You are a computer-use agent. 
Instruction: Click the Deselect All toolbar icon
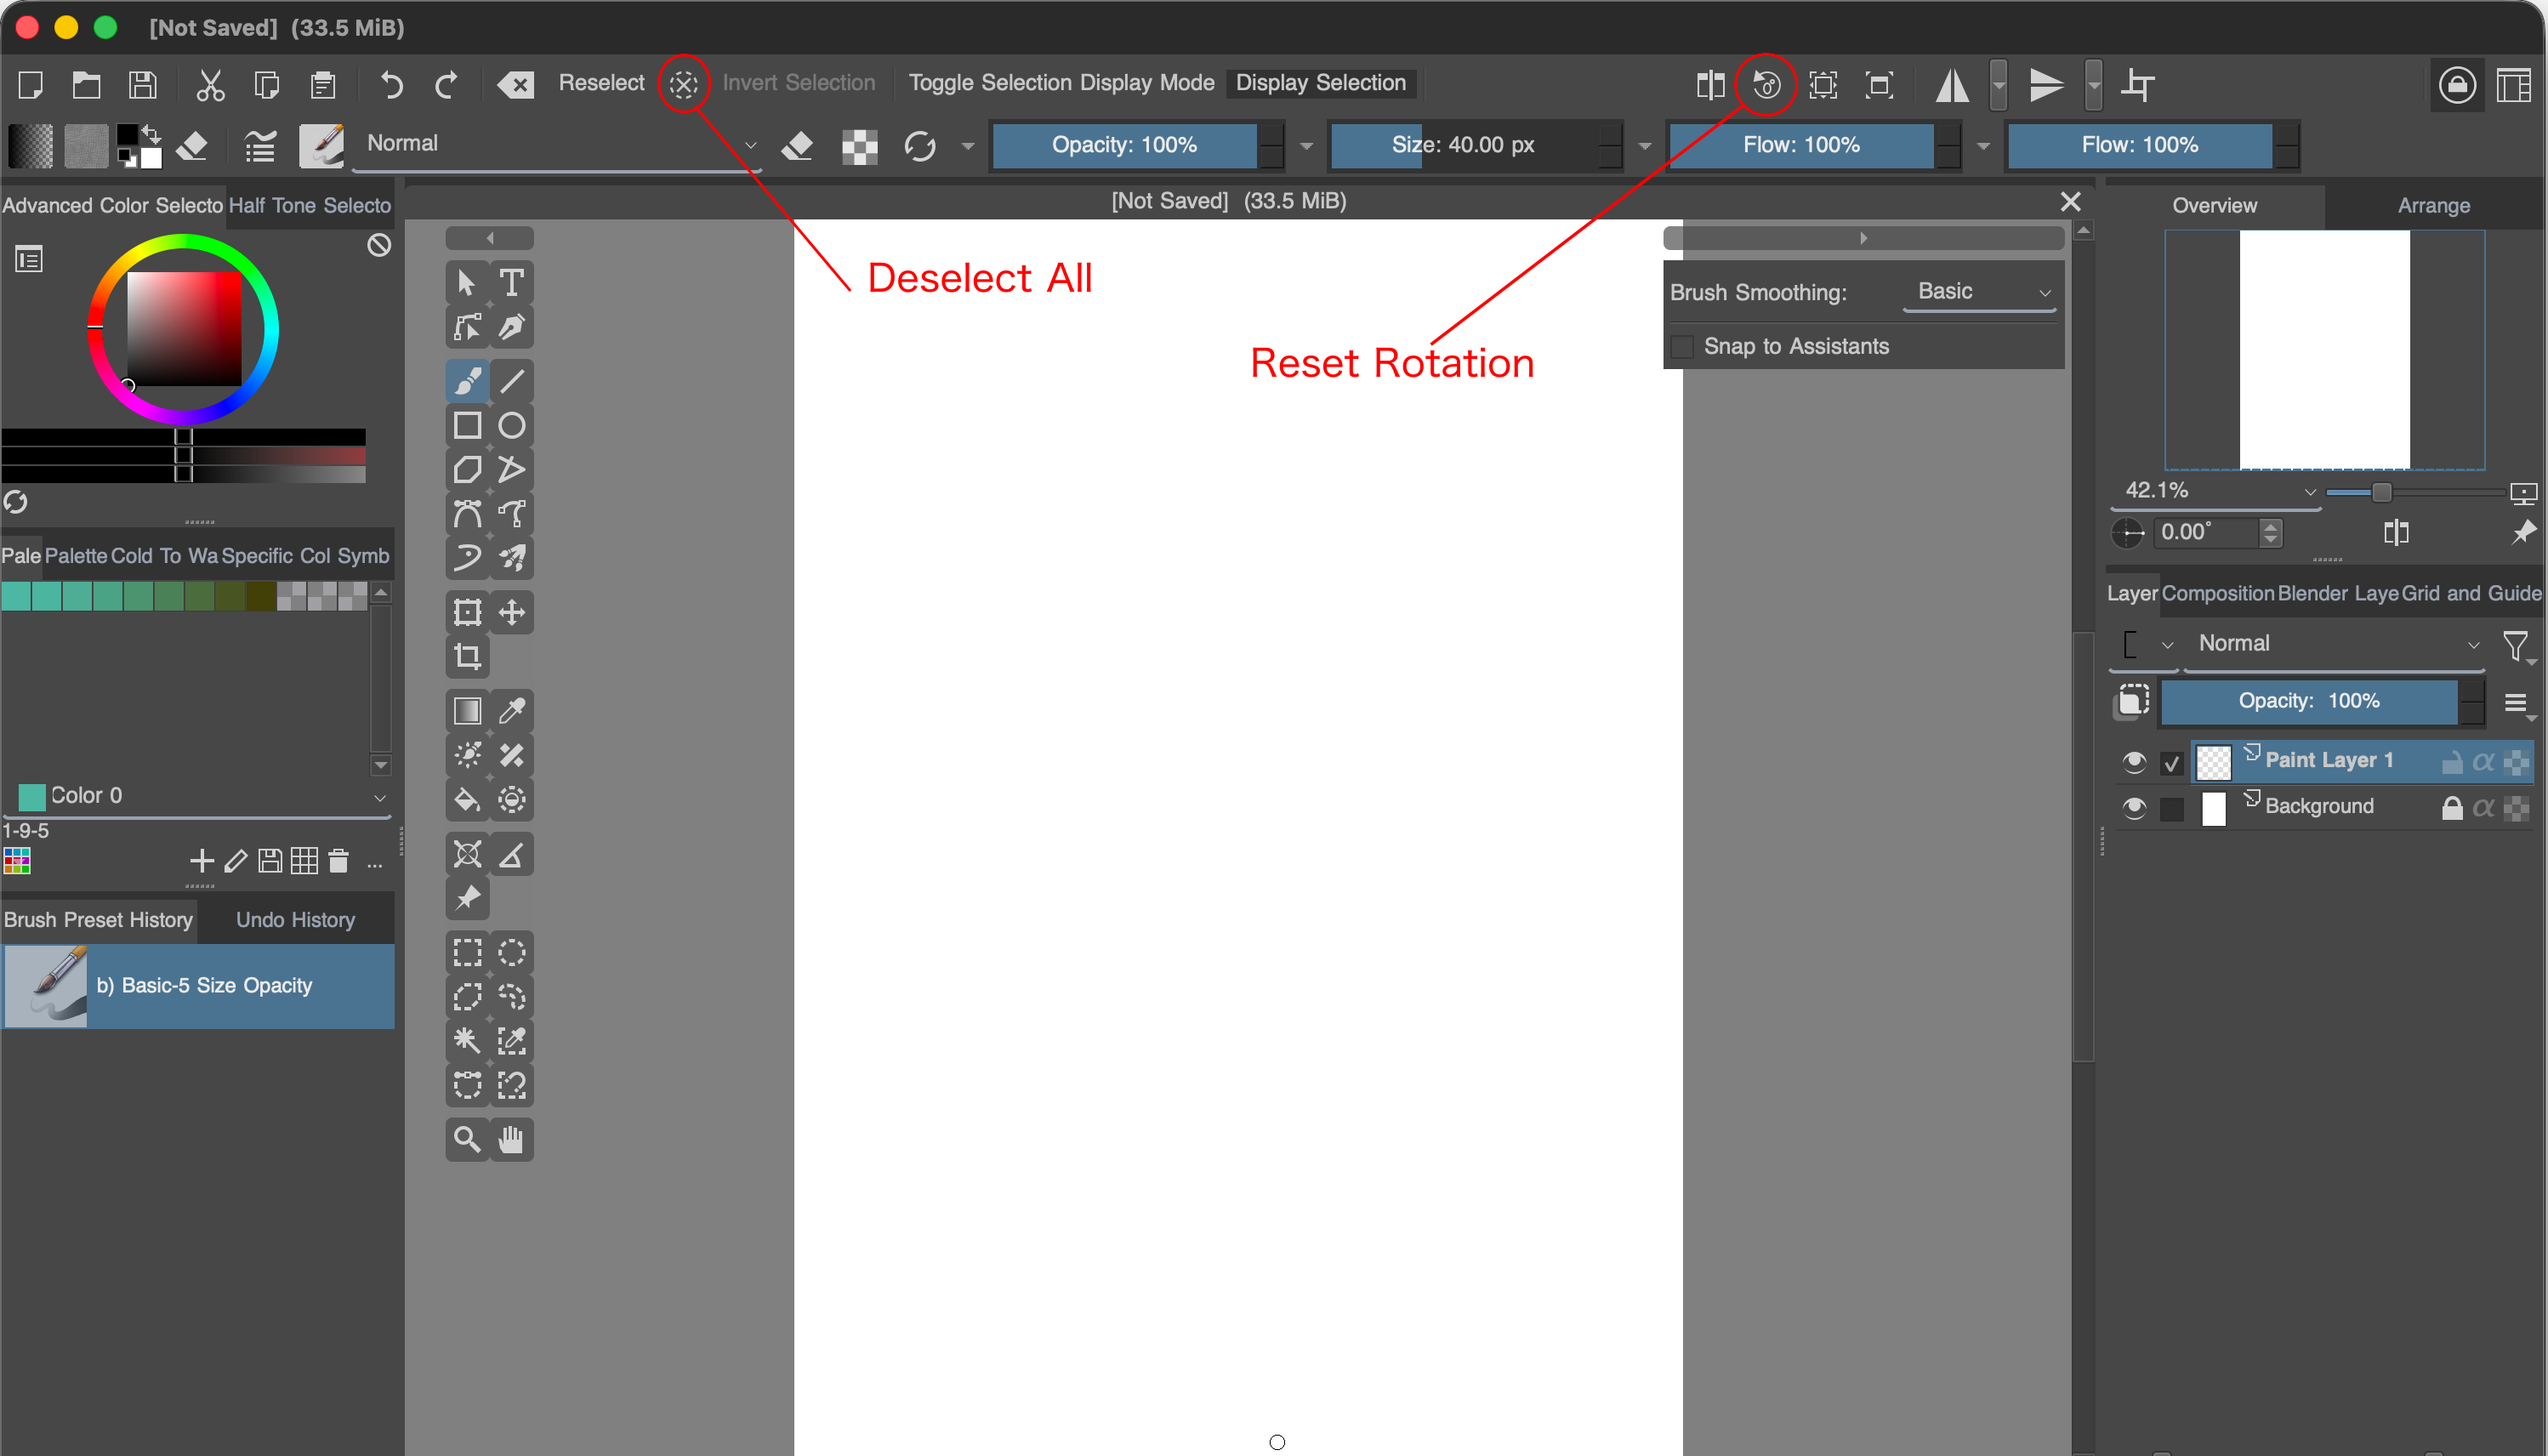[x=684, y=84]
